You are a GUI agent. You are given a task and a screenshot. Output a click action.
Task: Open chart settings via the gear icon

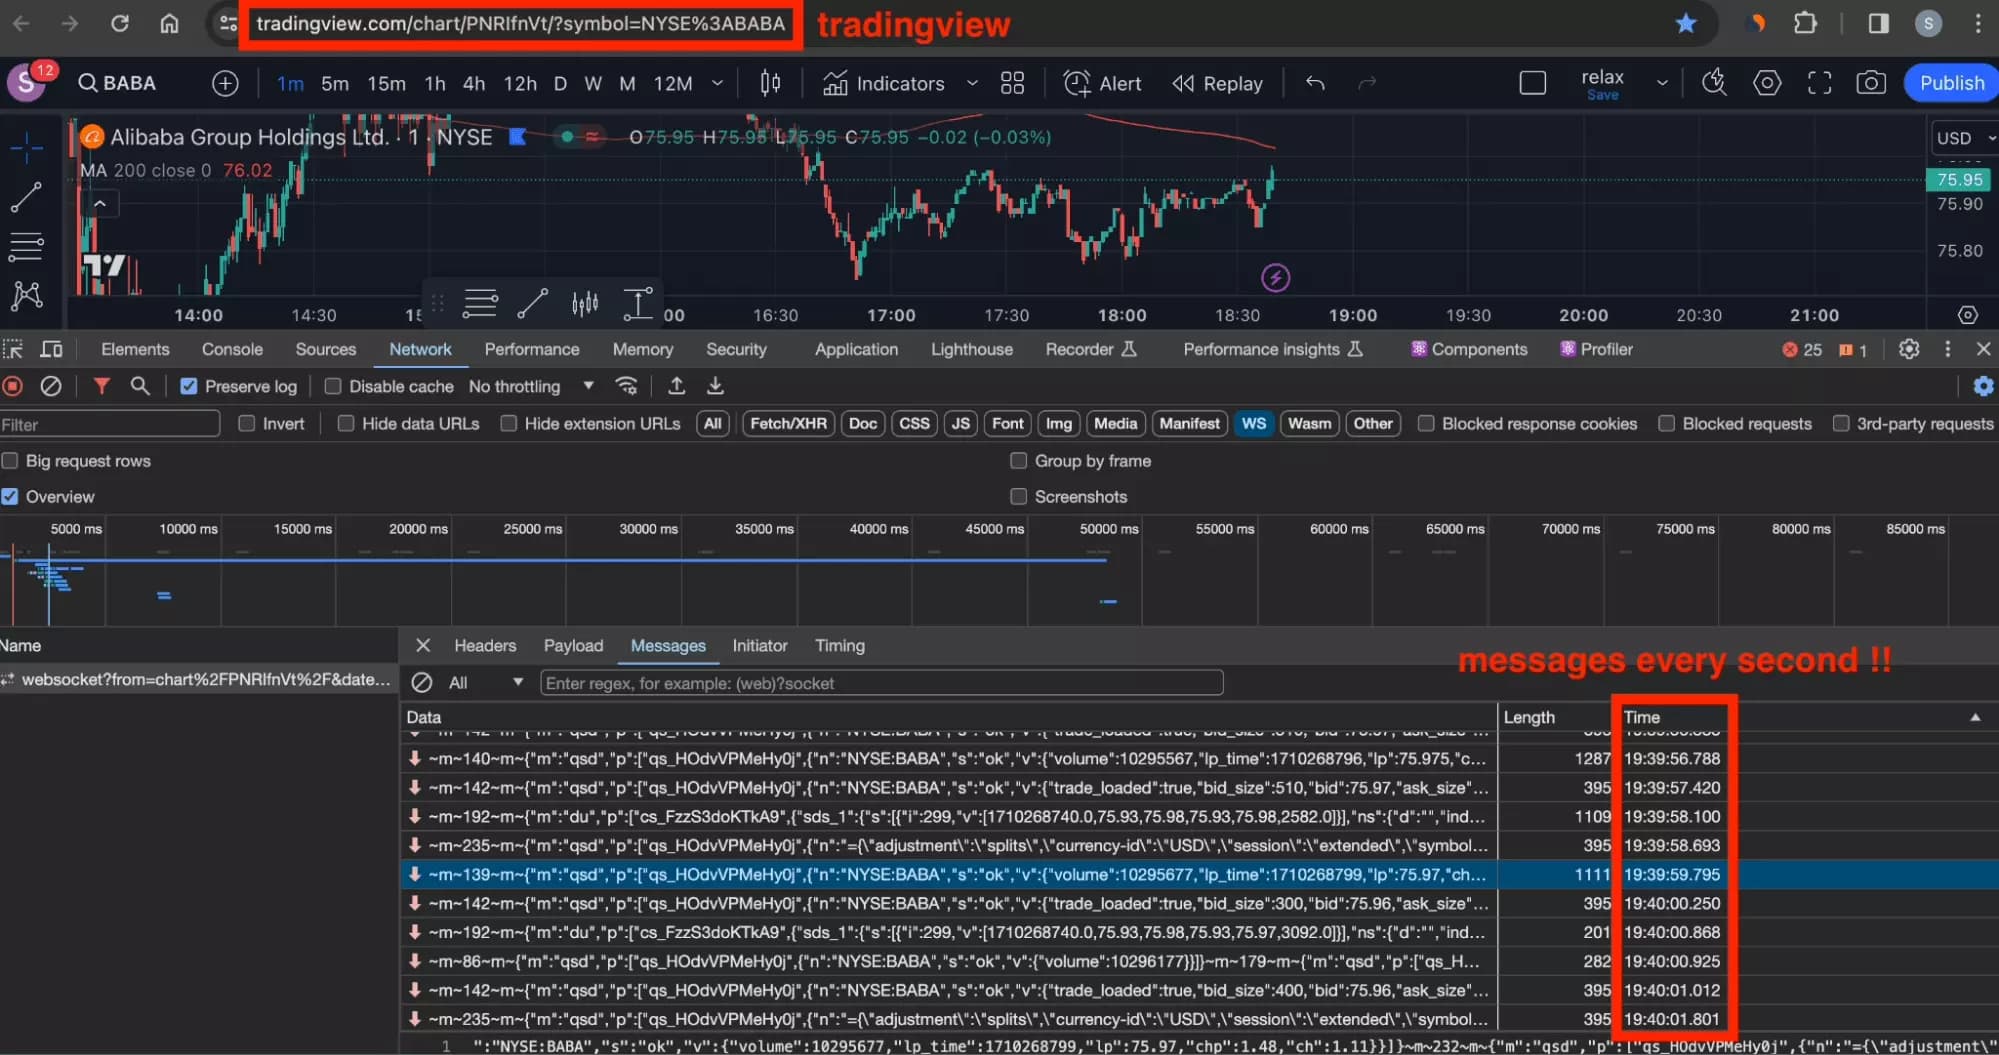tap(1767, 83)
